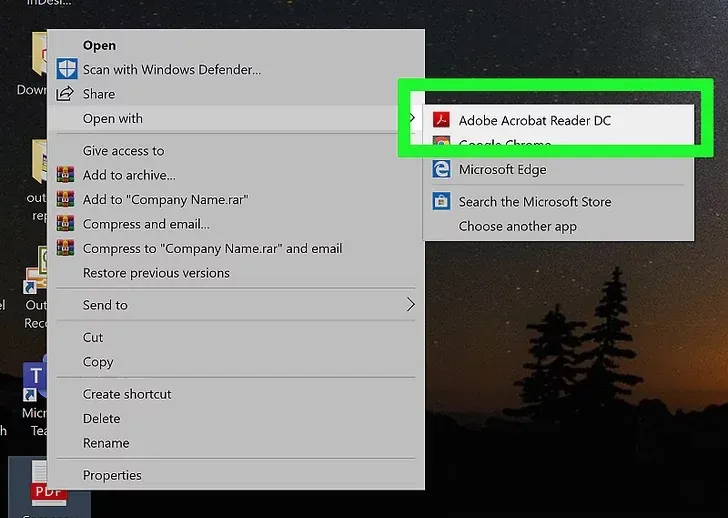Click the Adobe Acrobat red PDF icon
The height and width of the screenshot is (518, 728).
(x=441, y=120)
